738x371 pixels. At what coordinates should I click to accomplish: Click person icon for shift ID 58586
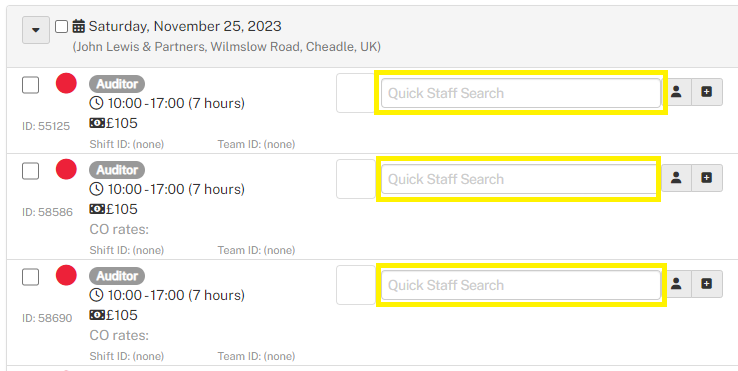coord(676,178)
